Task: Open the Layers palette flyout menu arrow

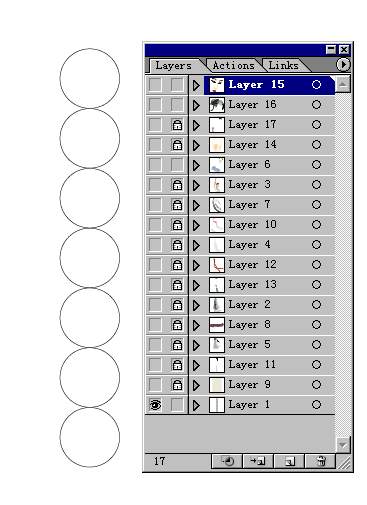Action: [343, 64]
